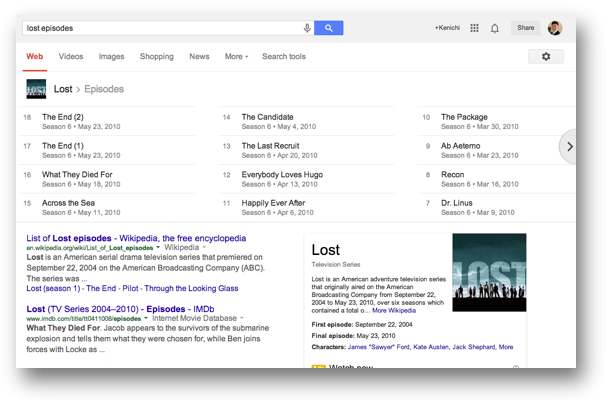Image resolution: width=606 pixels, height=400 pixels.
Task: Click the Lost breadcrumb link
Action: click(63, 89)
